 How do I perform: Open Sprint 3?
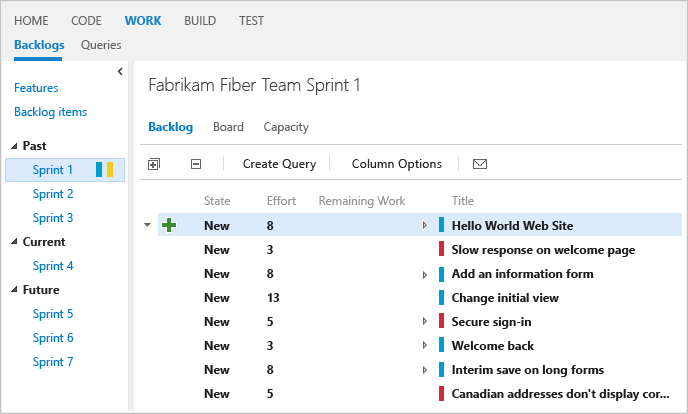click(x=53, y=218)
